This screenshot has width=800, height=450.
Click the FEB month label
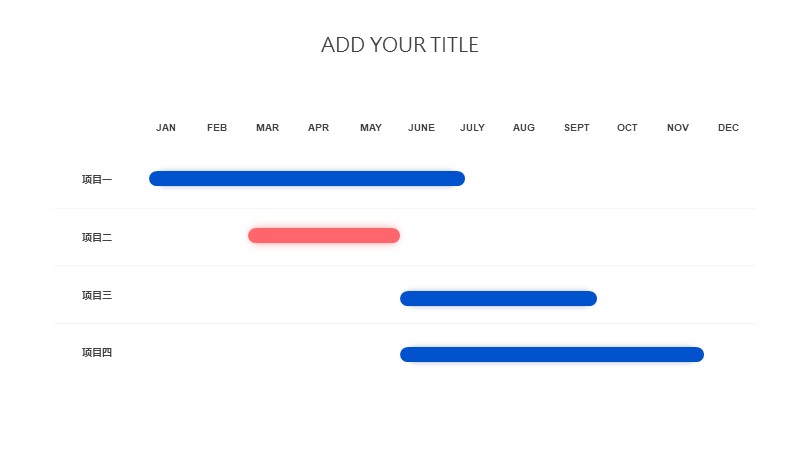pos(217,128)
